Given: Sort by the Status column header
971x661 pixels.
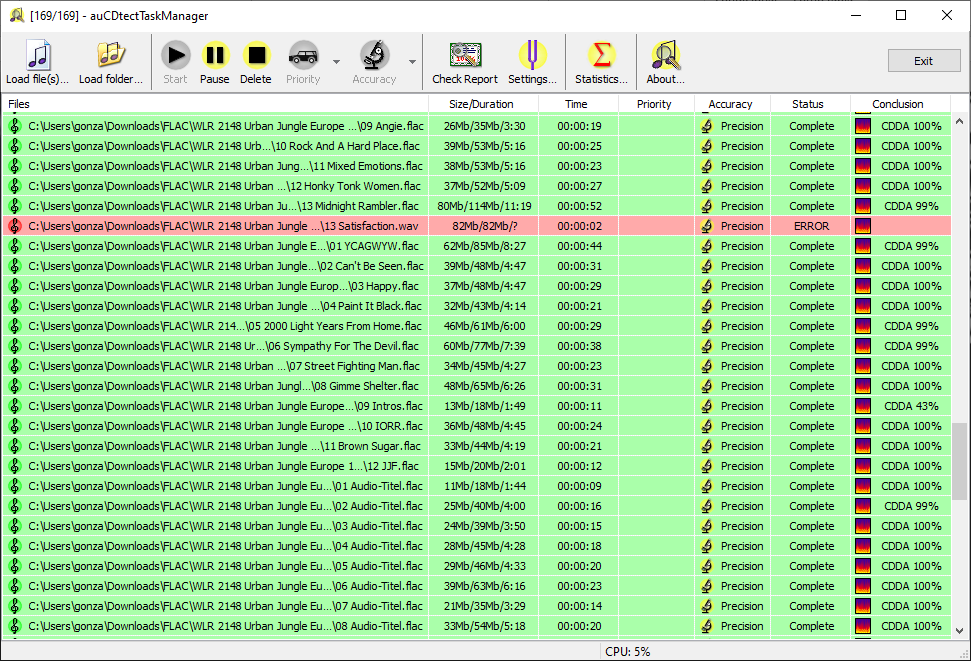Looking at the screenshot, I should pos(810,104).
